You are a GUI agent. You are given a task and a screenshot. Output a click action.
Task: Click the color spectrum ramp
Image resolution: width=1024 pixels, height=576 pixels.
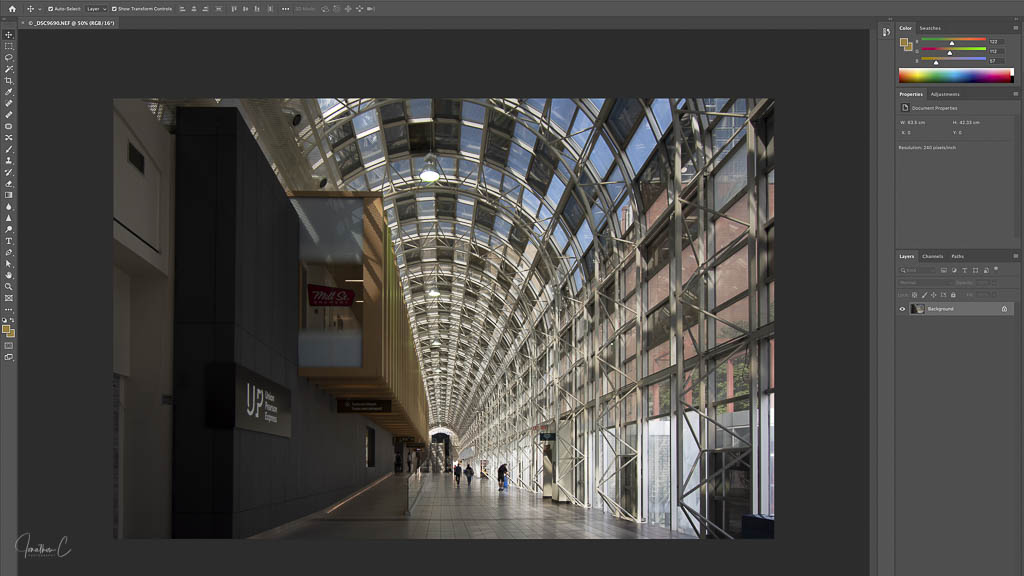click(x=955, y=75)
